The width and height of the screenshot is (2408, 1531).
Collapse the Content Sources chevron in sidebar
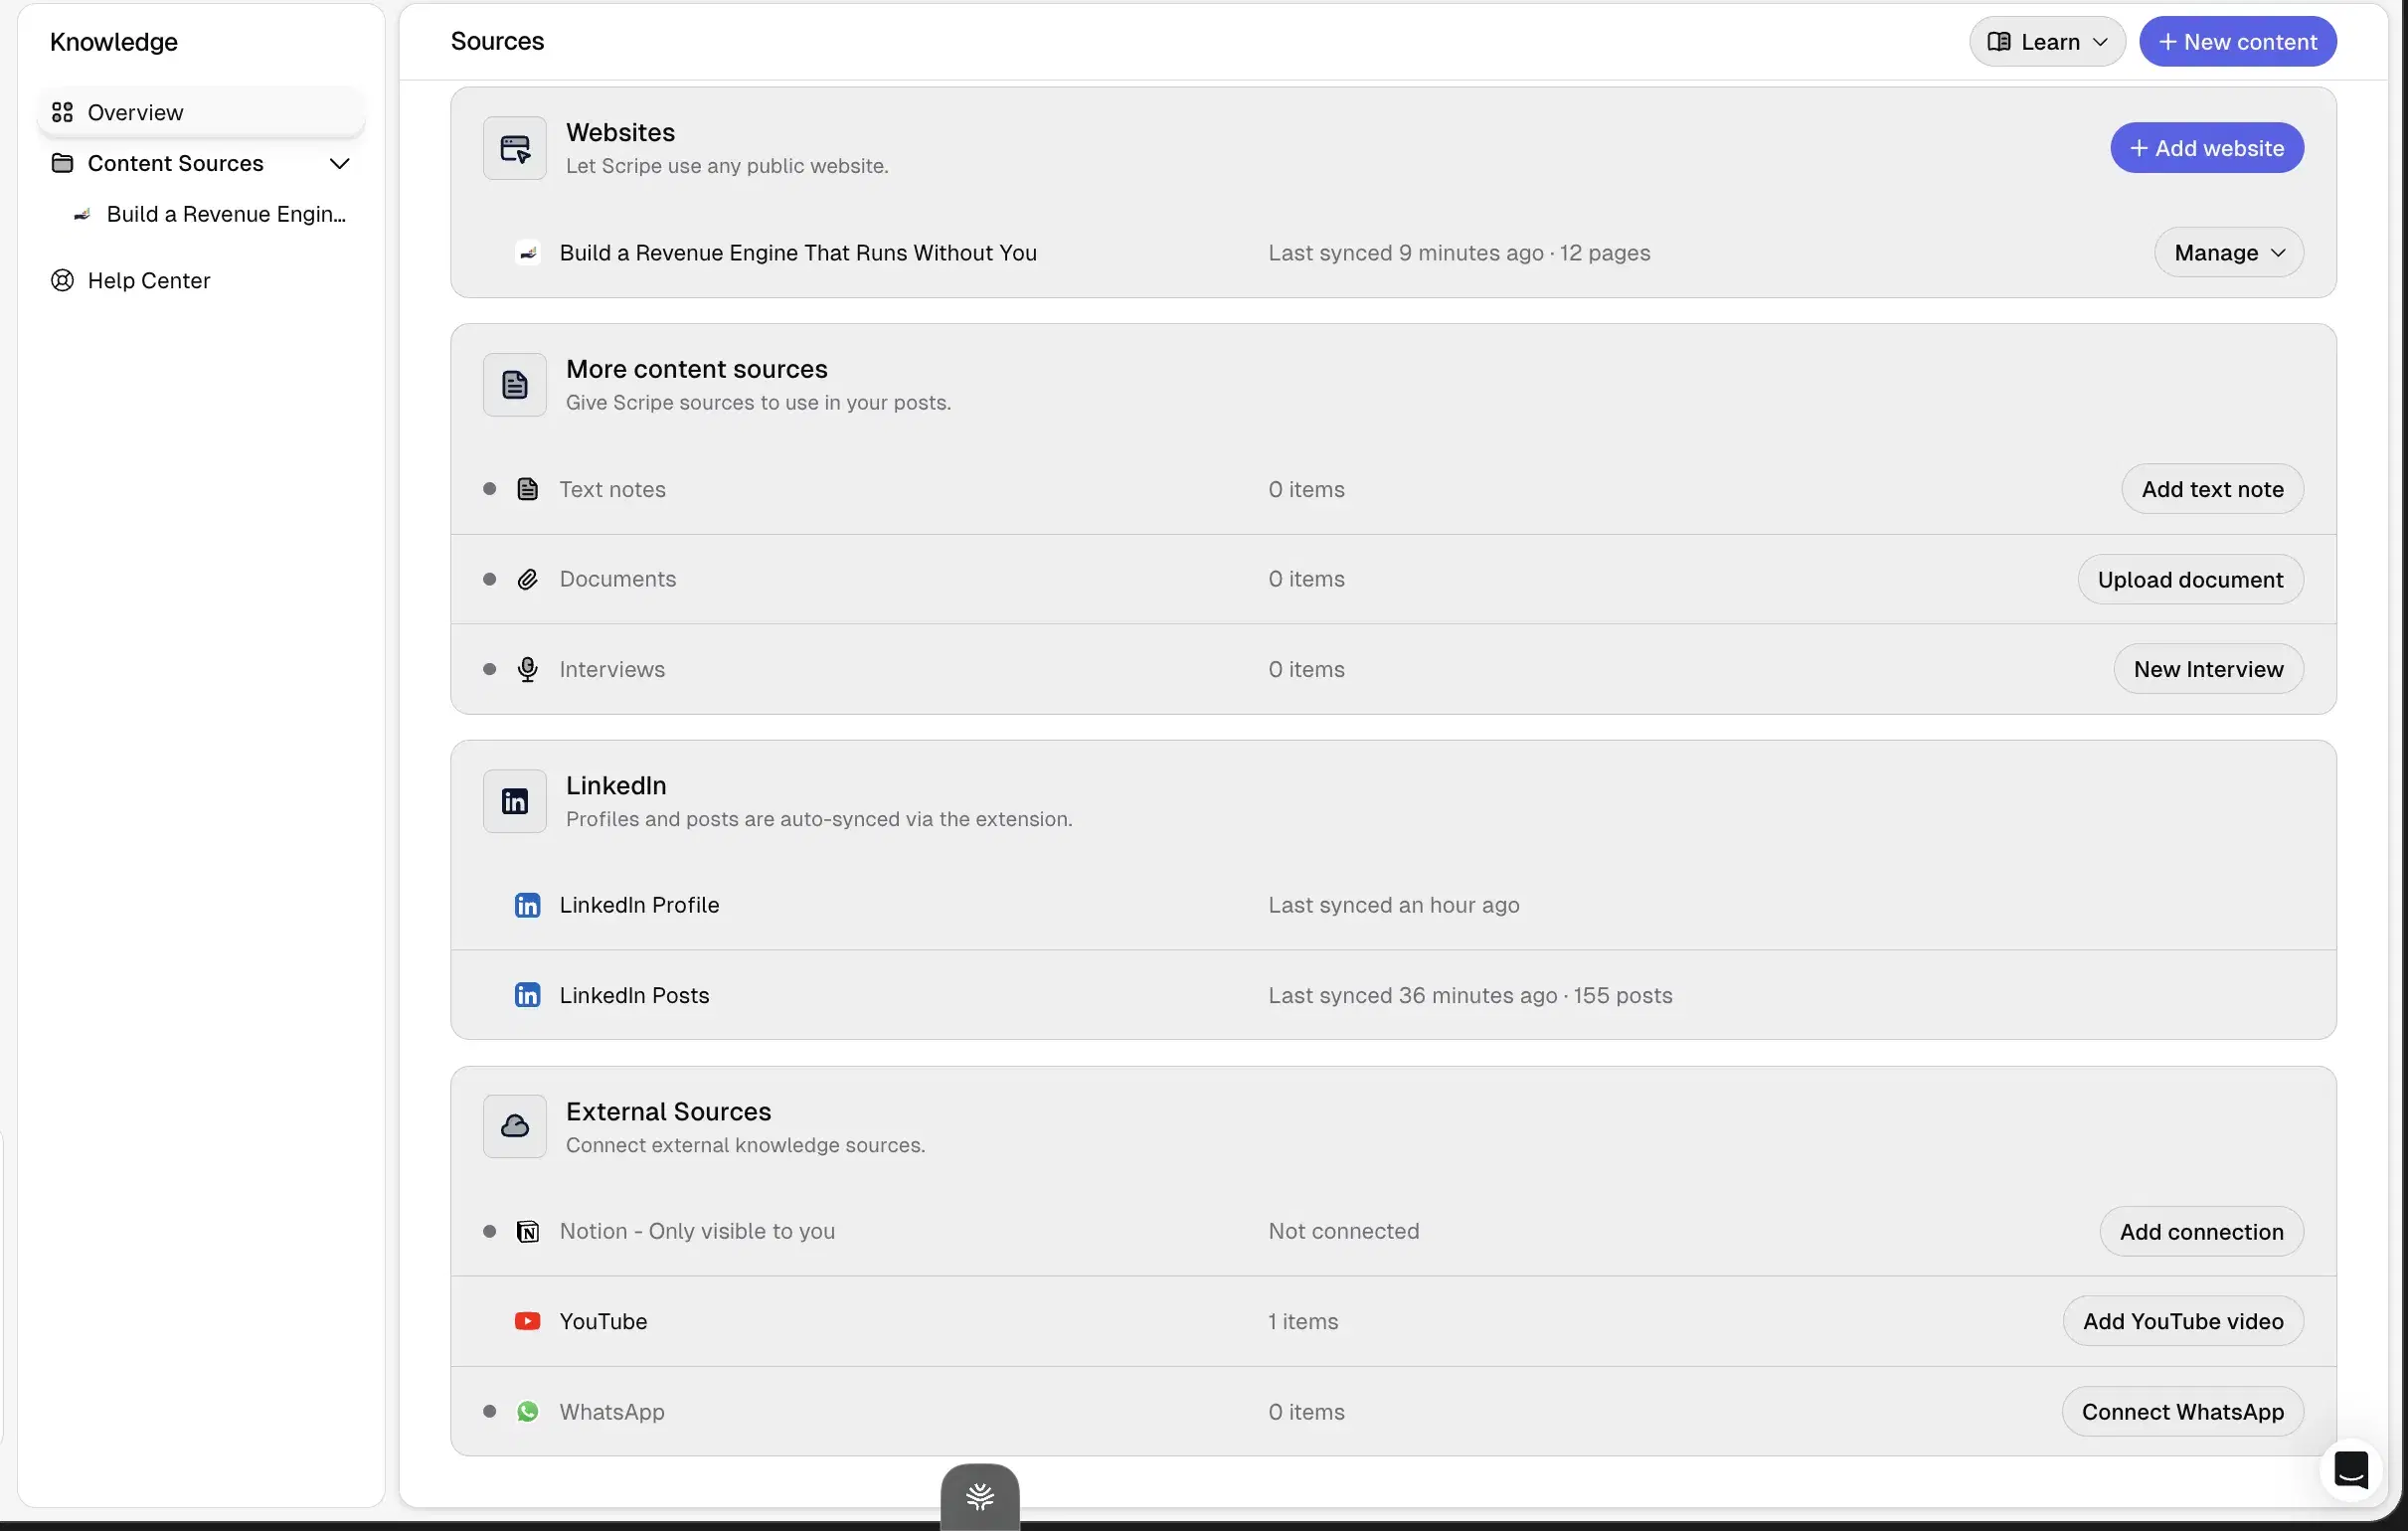coord(339,163)
